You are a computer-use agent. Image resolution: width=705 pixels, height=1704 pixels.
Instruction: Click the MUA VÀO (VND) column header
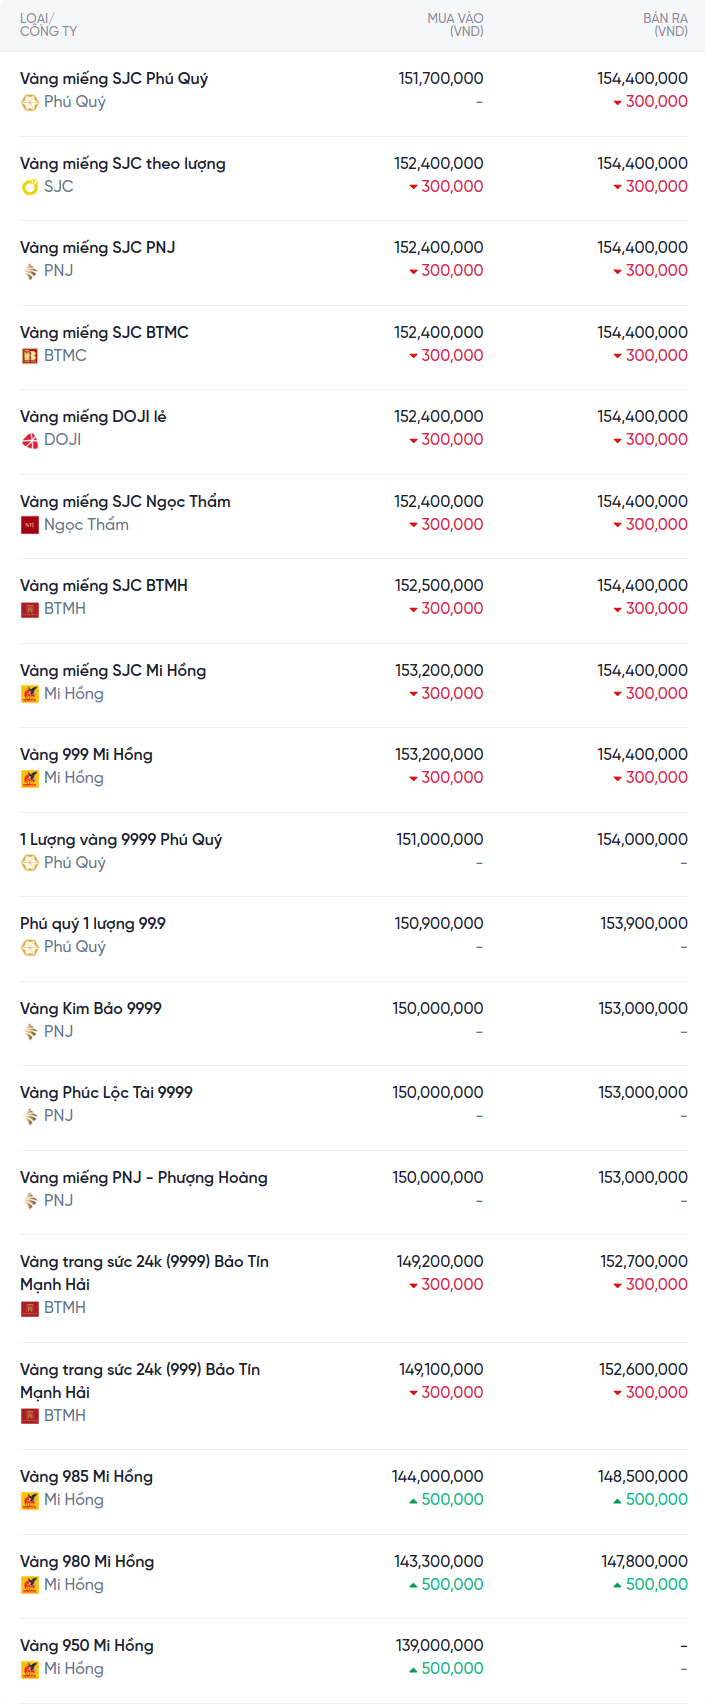pos(455,25)
